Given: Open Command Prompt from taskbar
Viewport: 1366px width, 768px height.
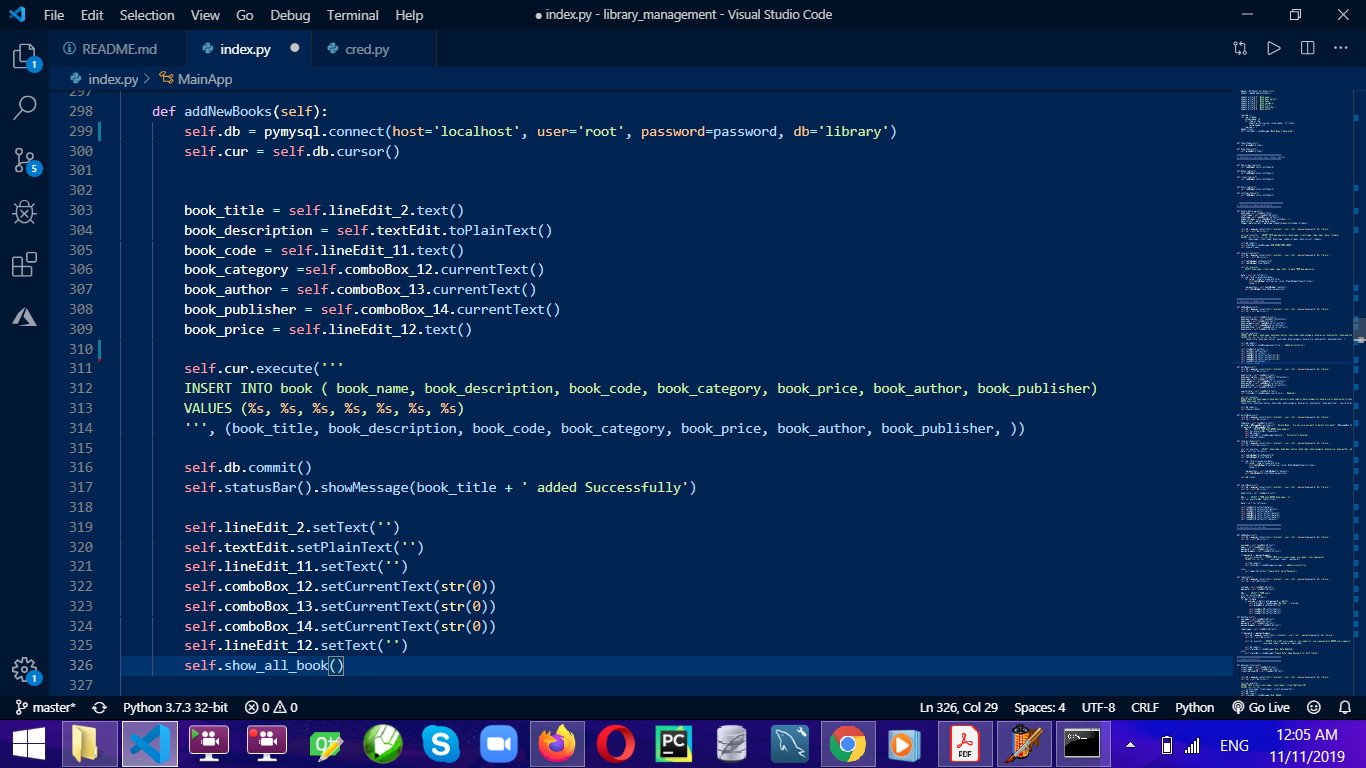Looking at the screenshot, I should [1082, 745].
